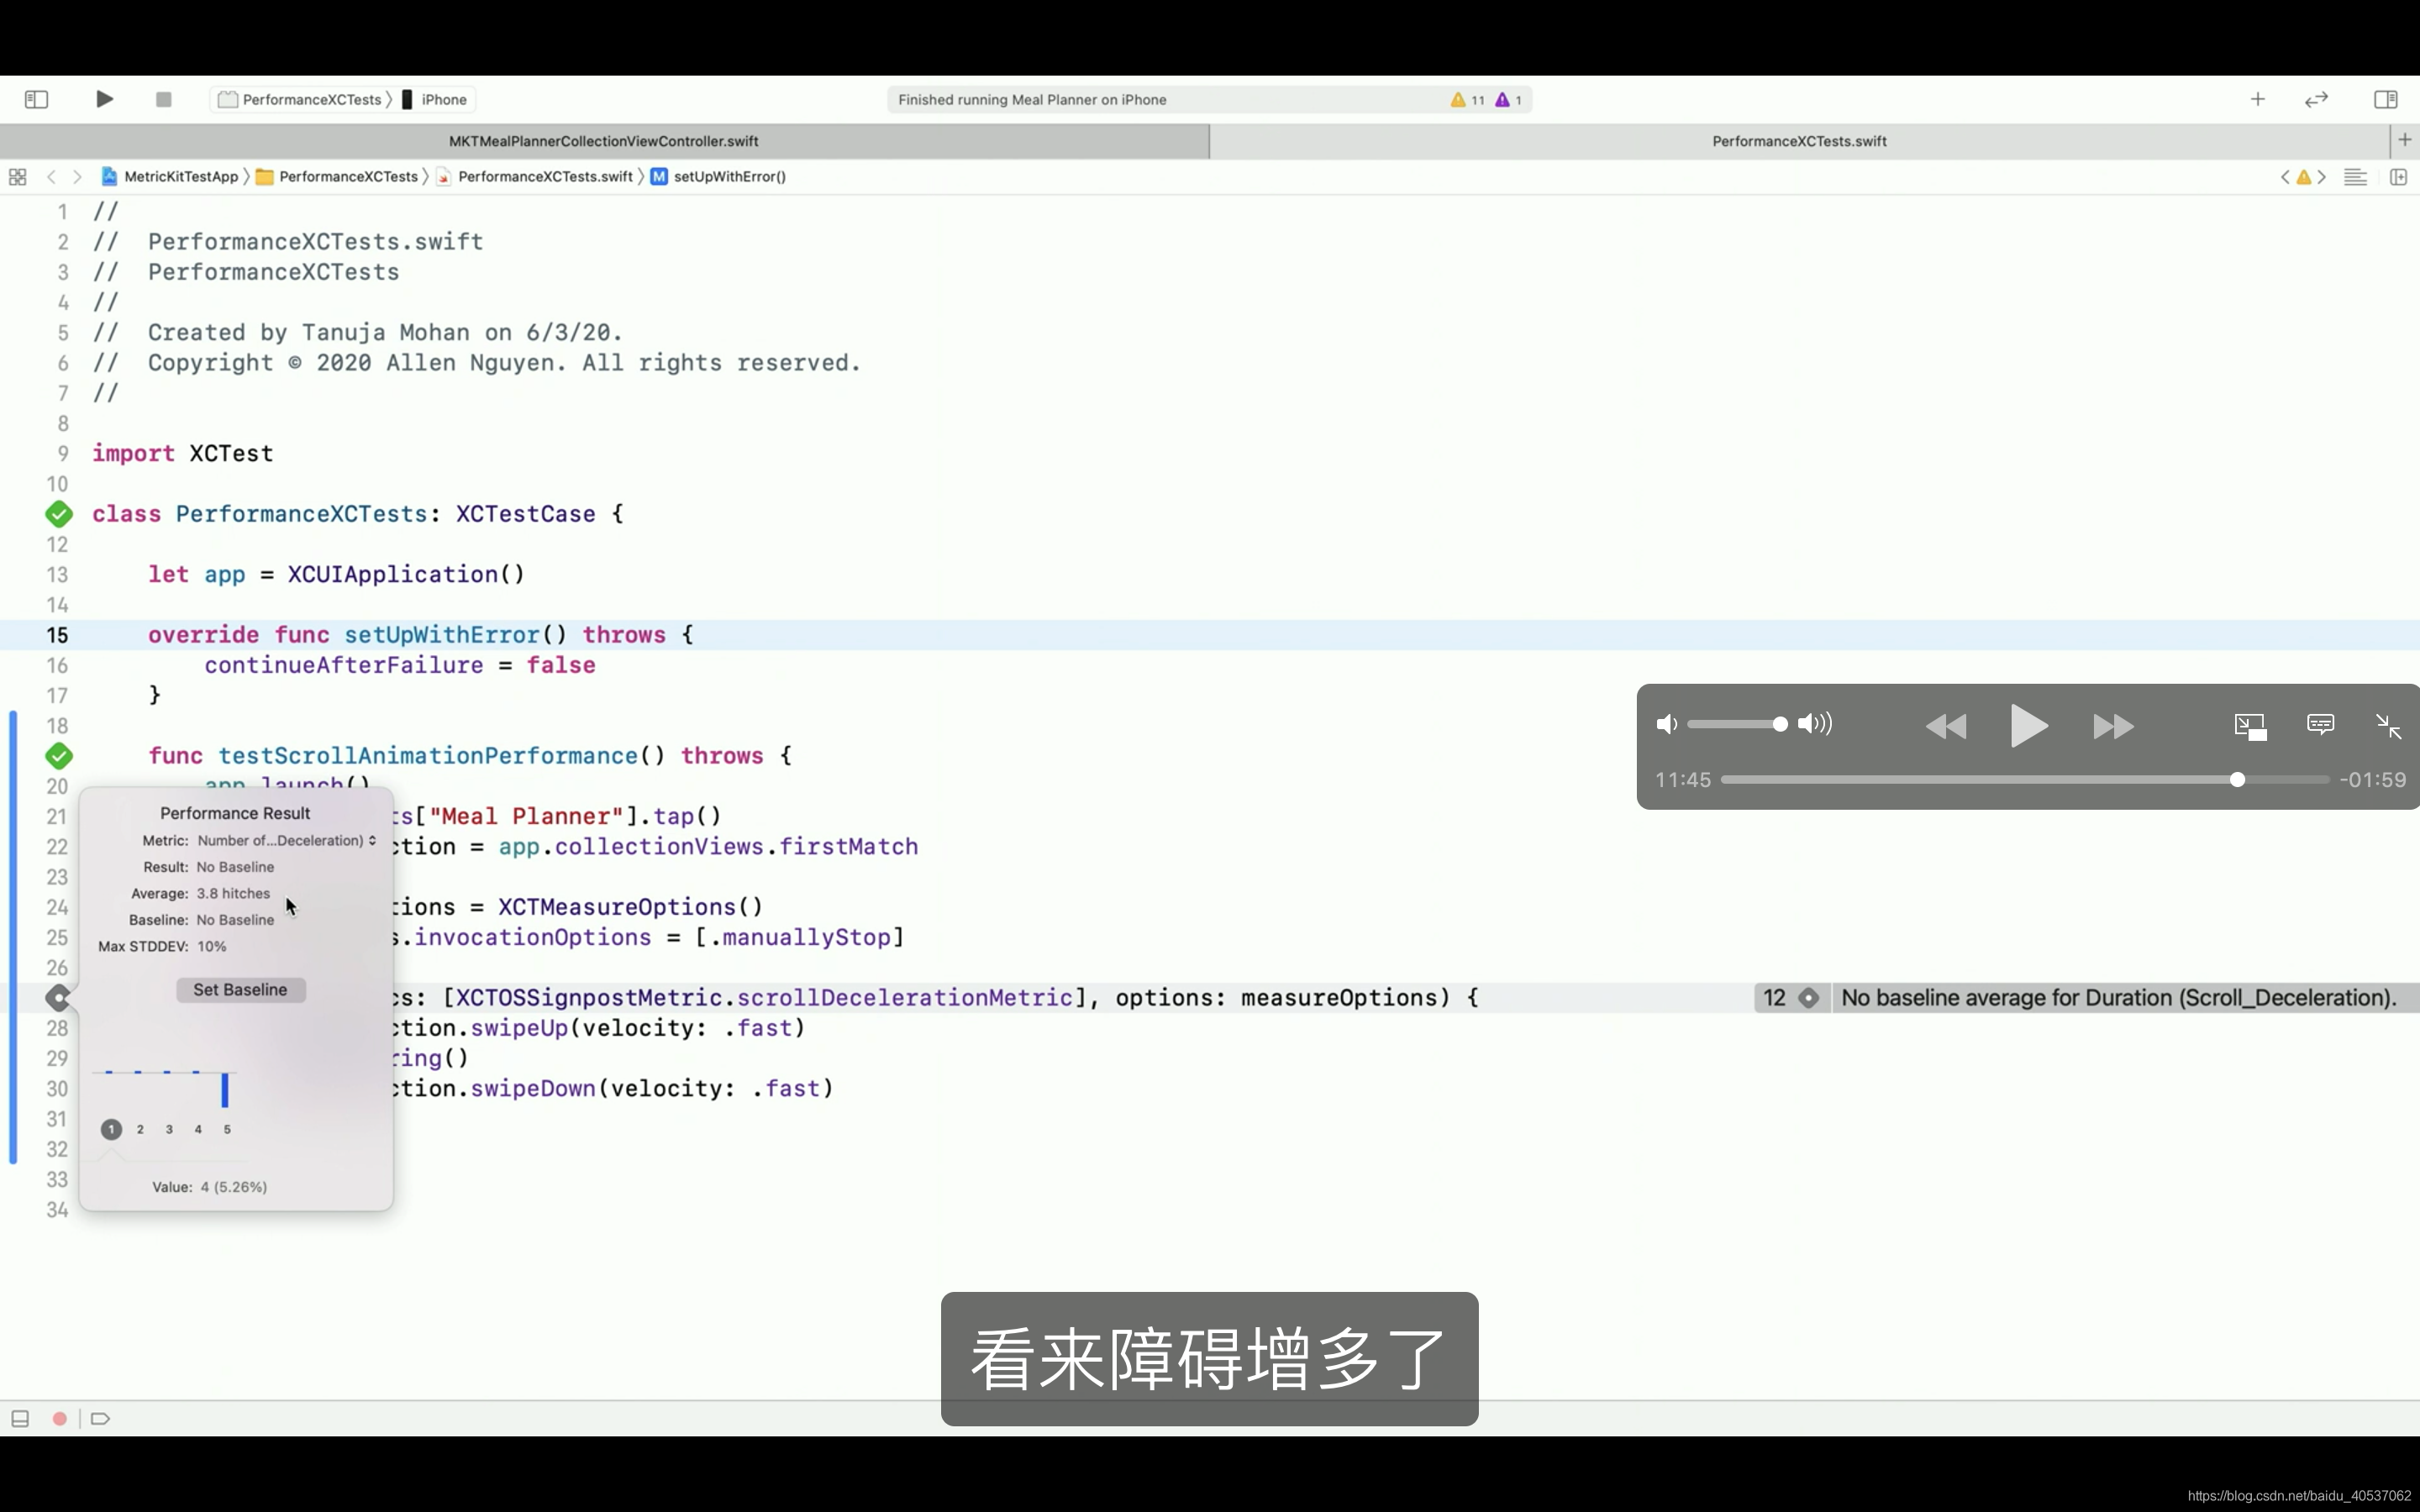The width and height of the screenshot is (2420, 1512).
Task: Click the gray diamond beside issue count
Action: click(x=1808, y=998)
